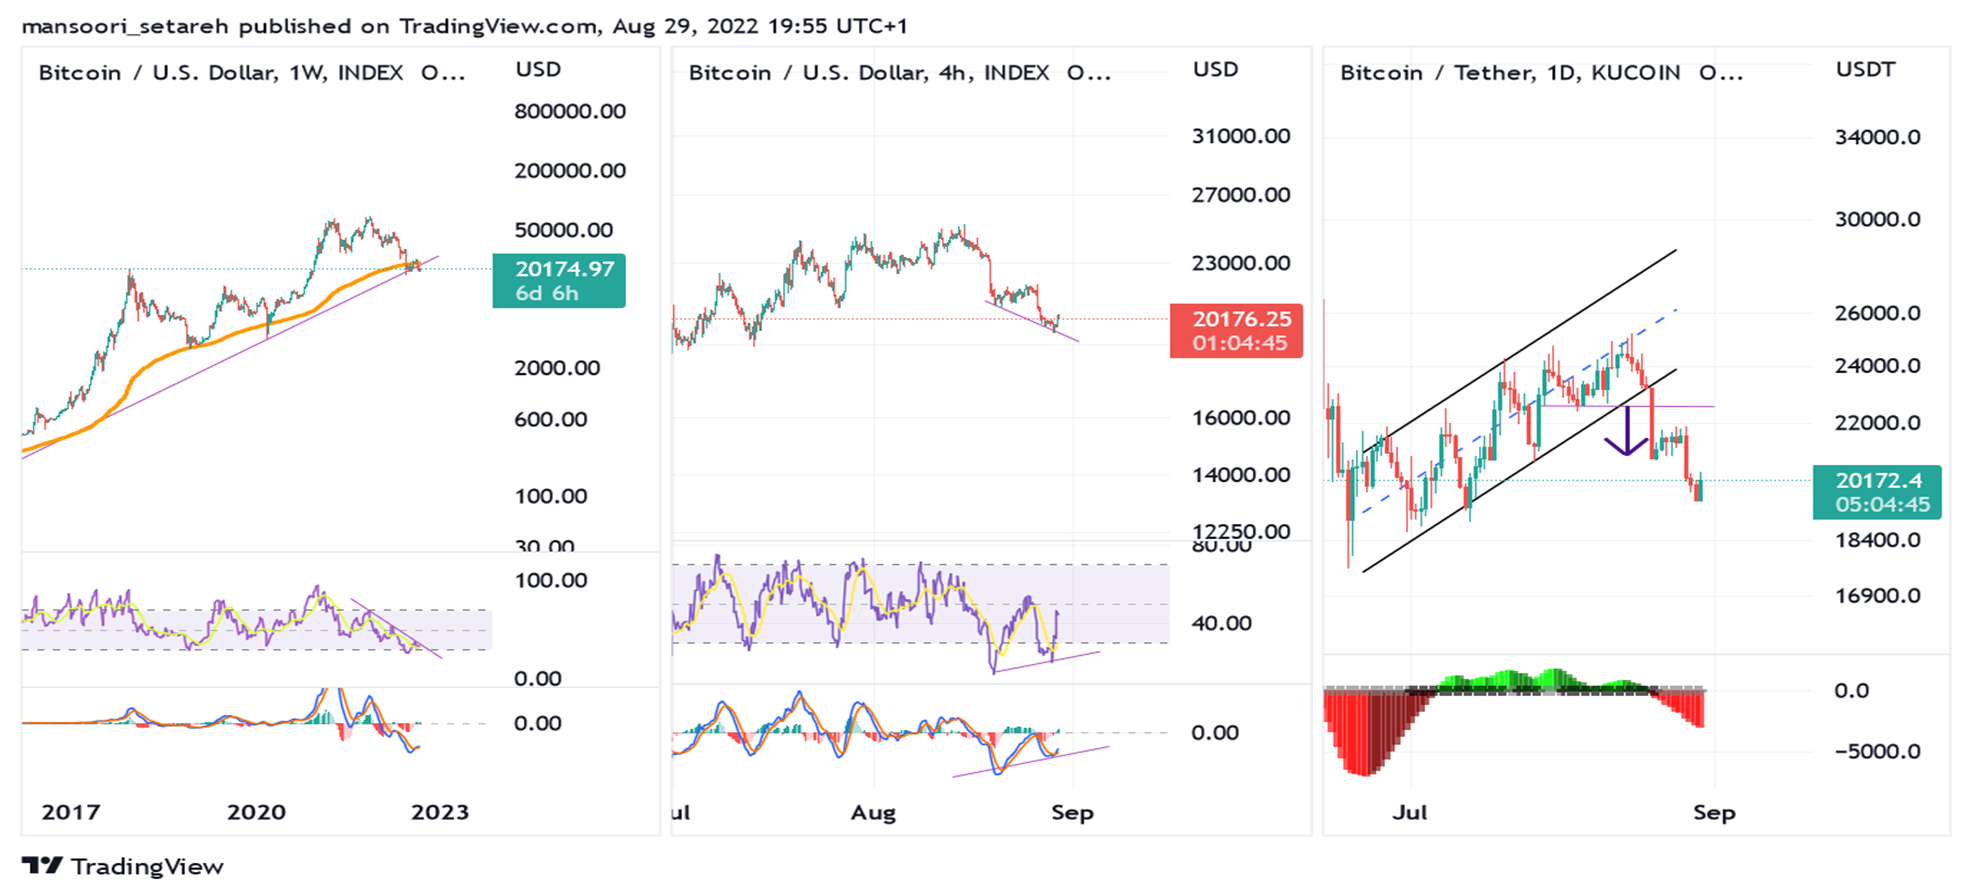Open the USD currency selector on 4h chart
1972x896 pixels.
(x=1215, y=69)
